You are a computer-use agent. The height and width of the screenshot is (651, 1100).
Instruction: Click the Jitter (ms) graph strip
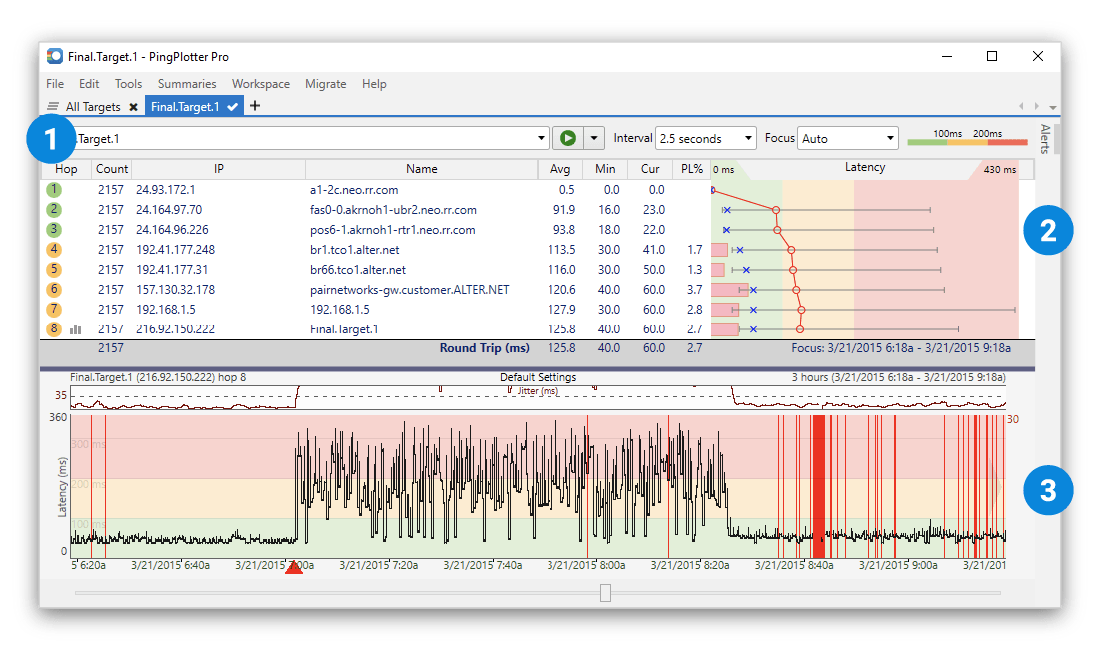click(538, 397)
